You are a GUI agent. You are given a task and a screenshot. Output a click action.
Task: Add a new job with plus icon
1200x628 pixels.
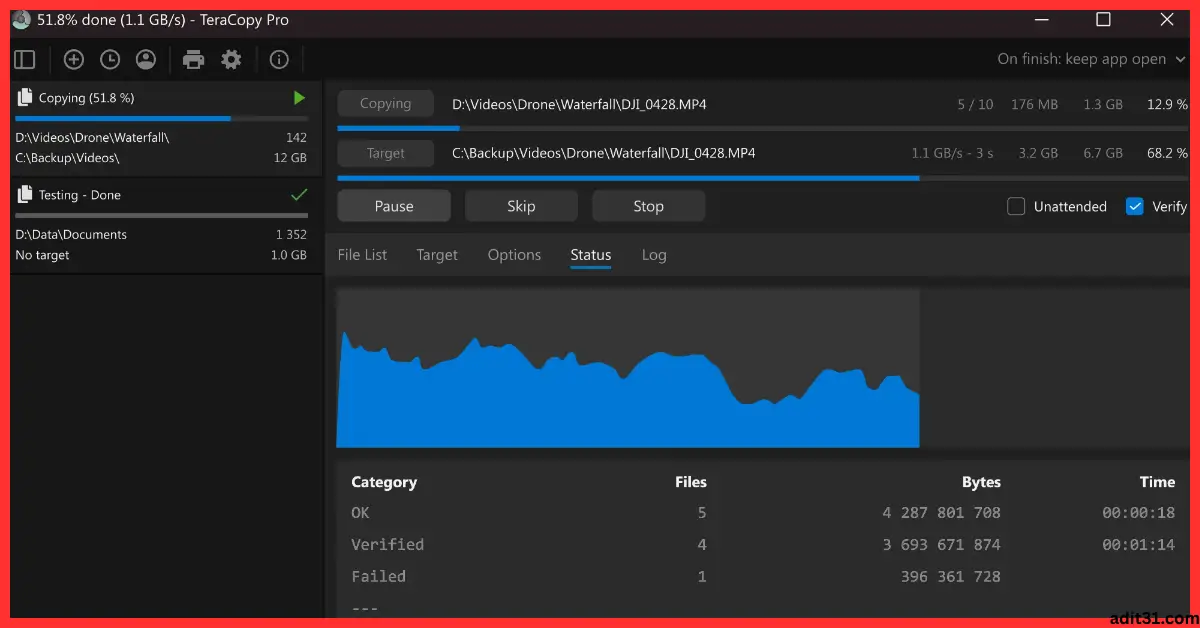tap(74, 60)
